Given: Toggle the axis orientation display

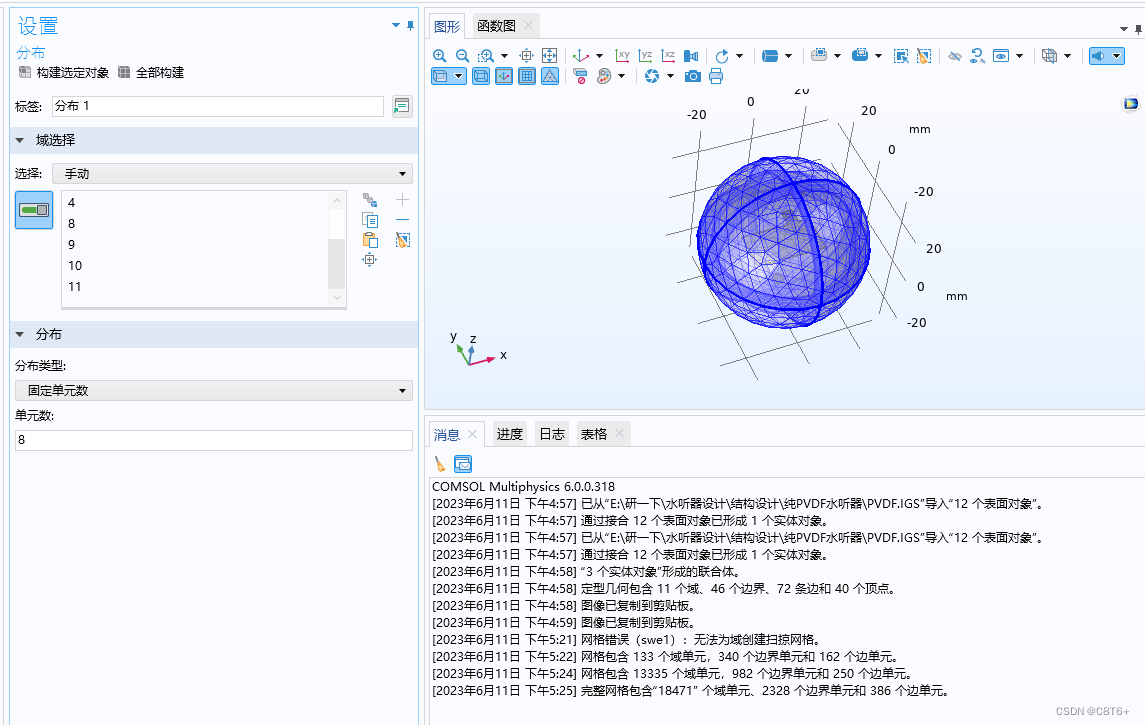Looking at the screenshot, I should click(x=504, y=76).
